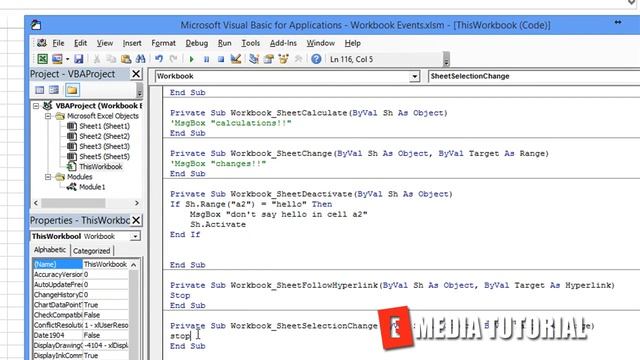Open Find with the binoculars icon
This screenshot has width=640, height=360.
[140, 59]
